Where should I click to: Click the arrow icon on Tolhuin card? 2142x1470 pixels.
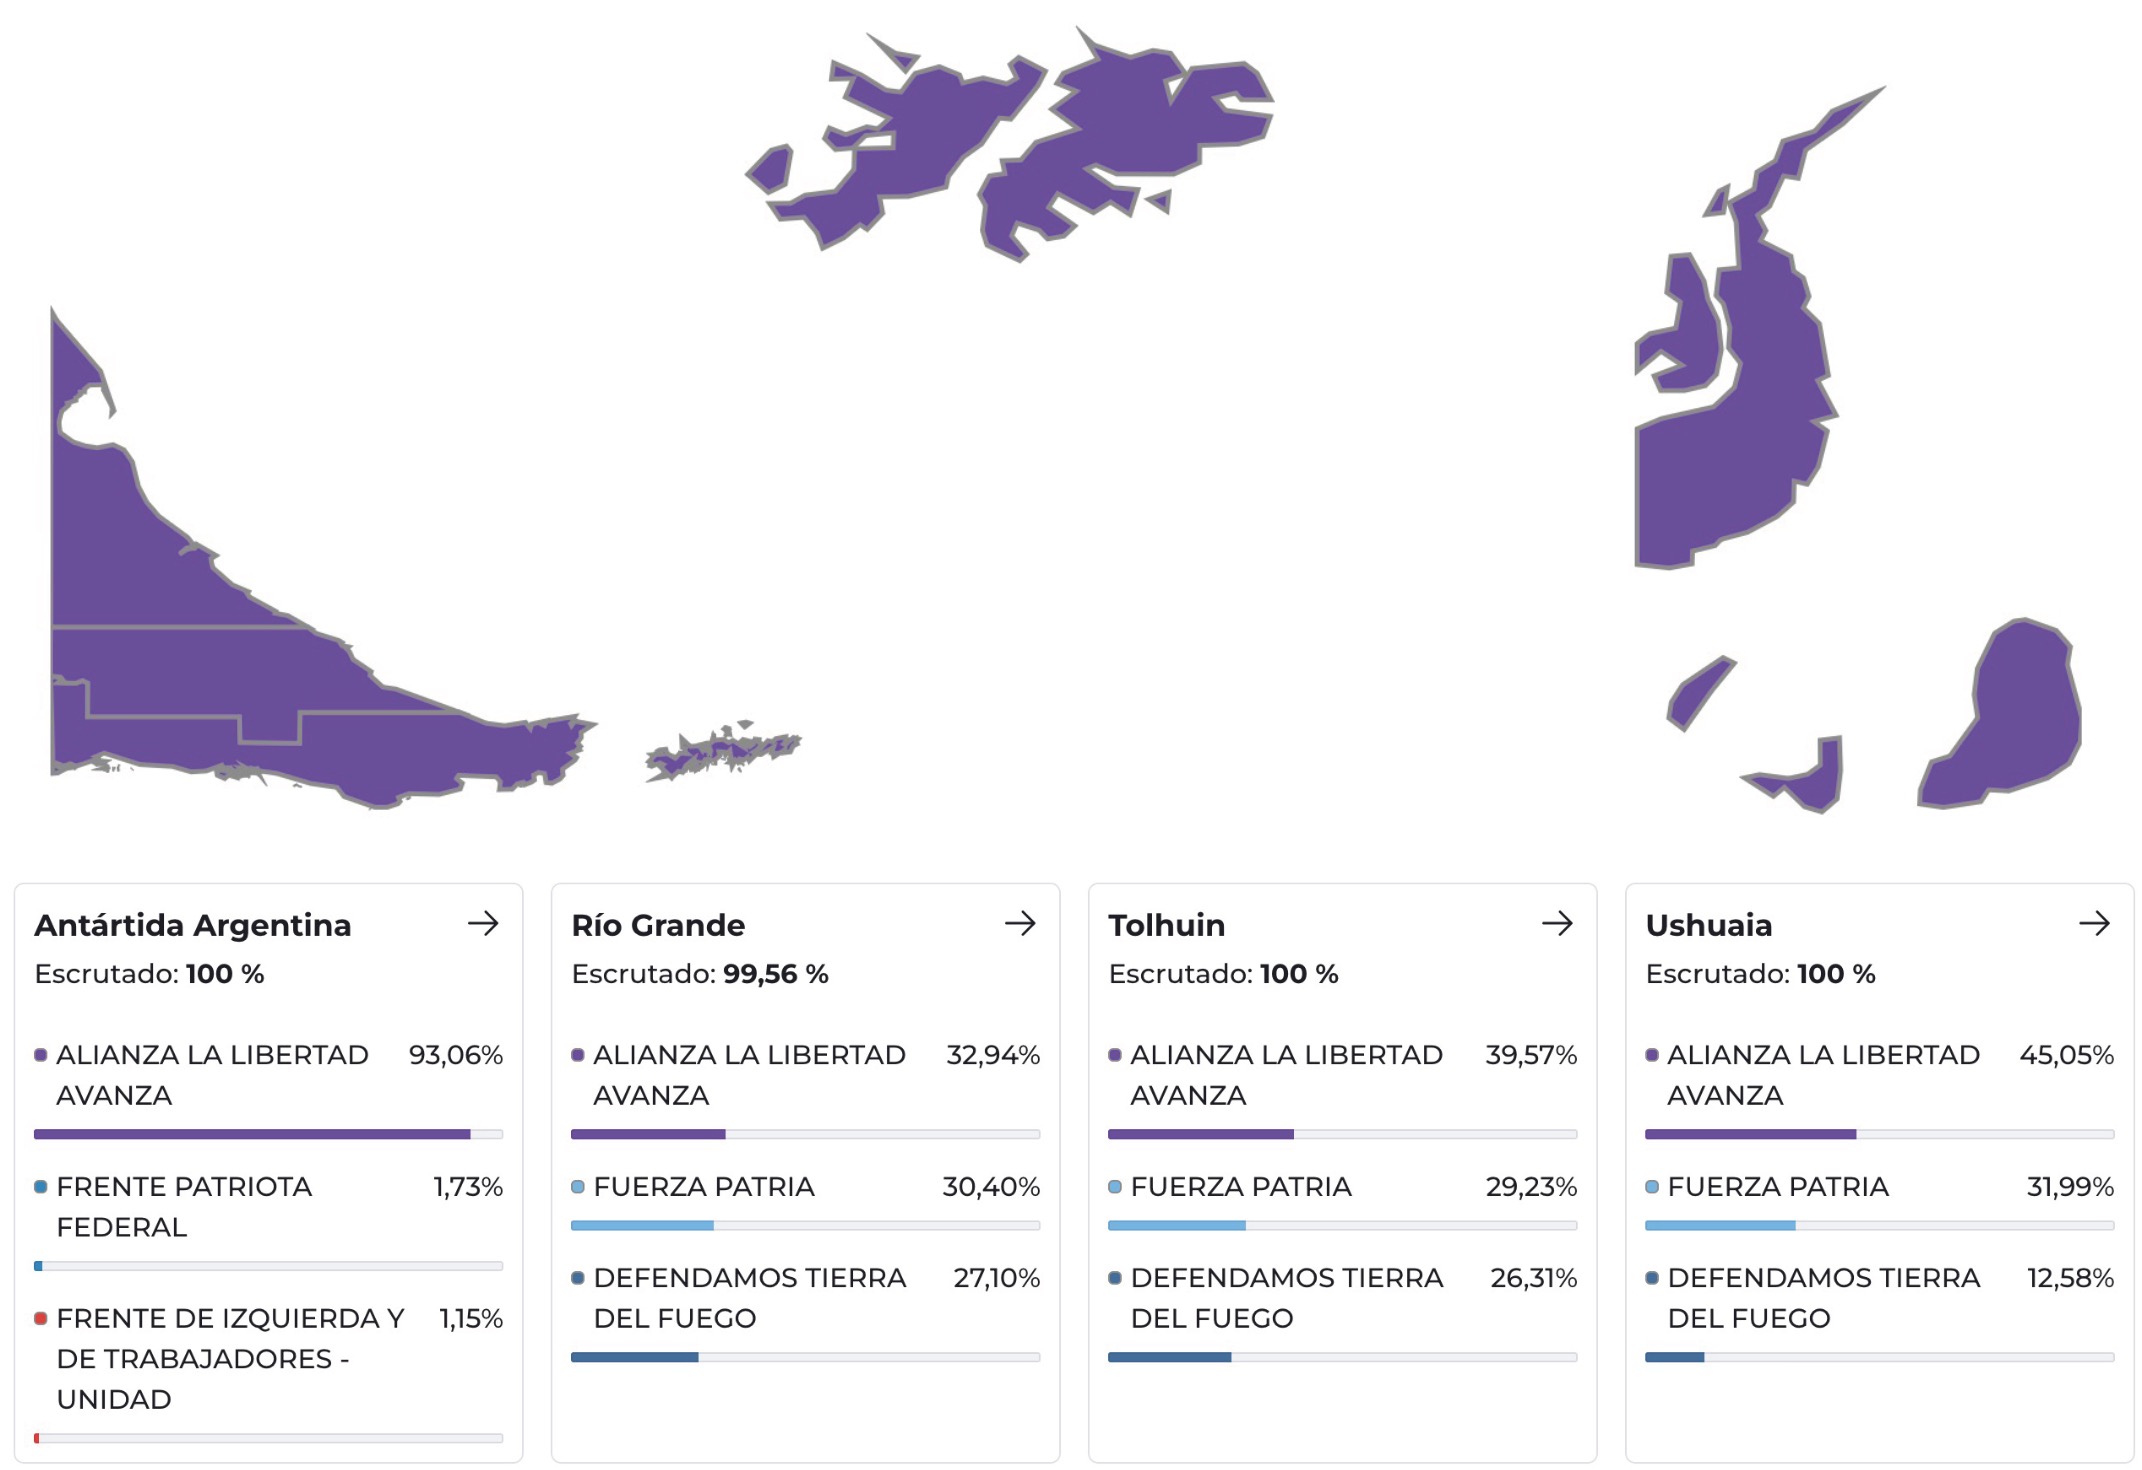tap(1557, 923)
